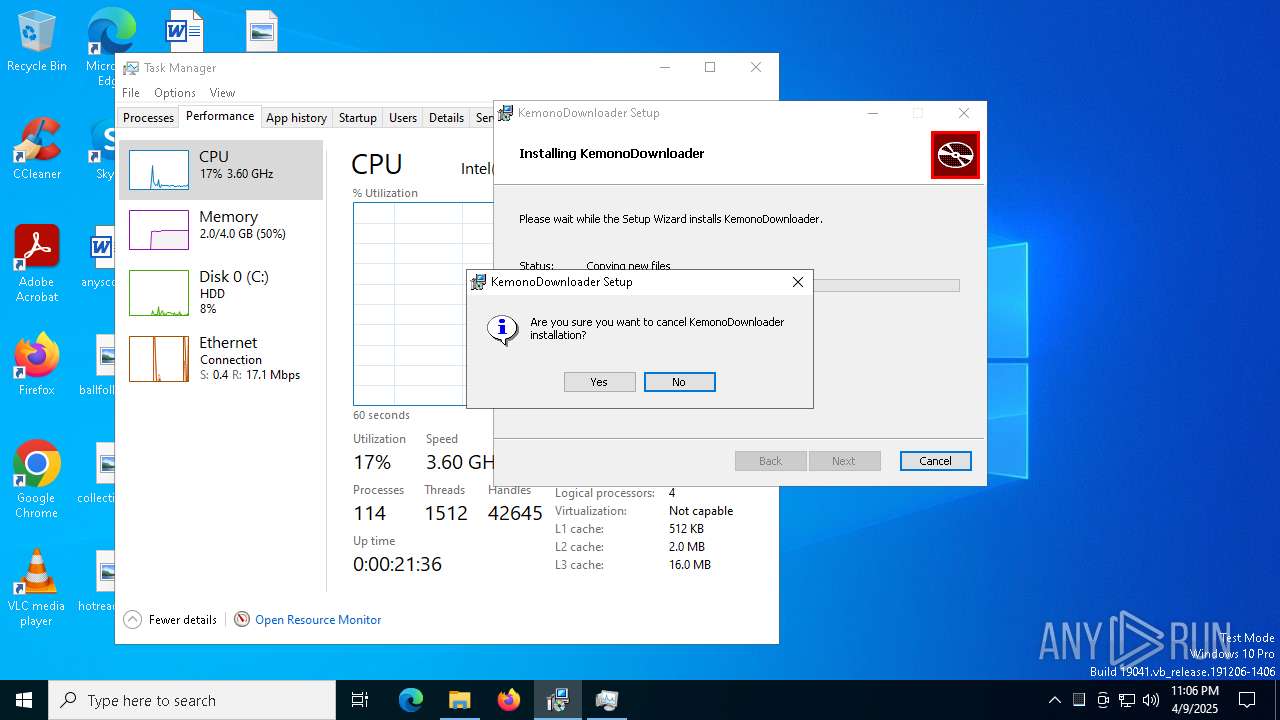This screenshot has width=1280, height=720.
Task: Click the L3 cache value 16.0 MB
Action: 690,565
